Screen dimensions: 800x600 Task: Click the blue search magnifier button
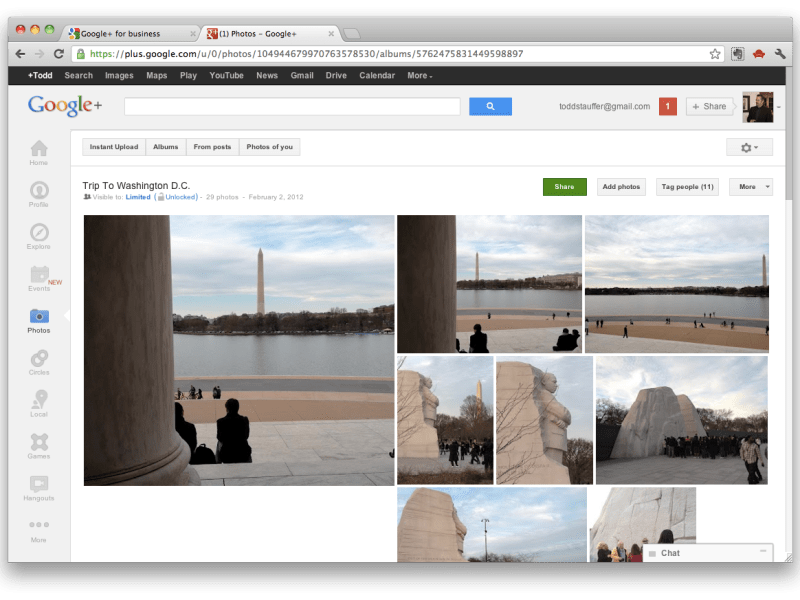click(490, 106)
